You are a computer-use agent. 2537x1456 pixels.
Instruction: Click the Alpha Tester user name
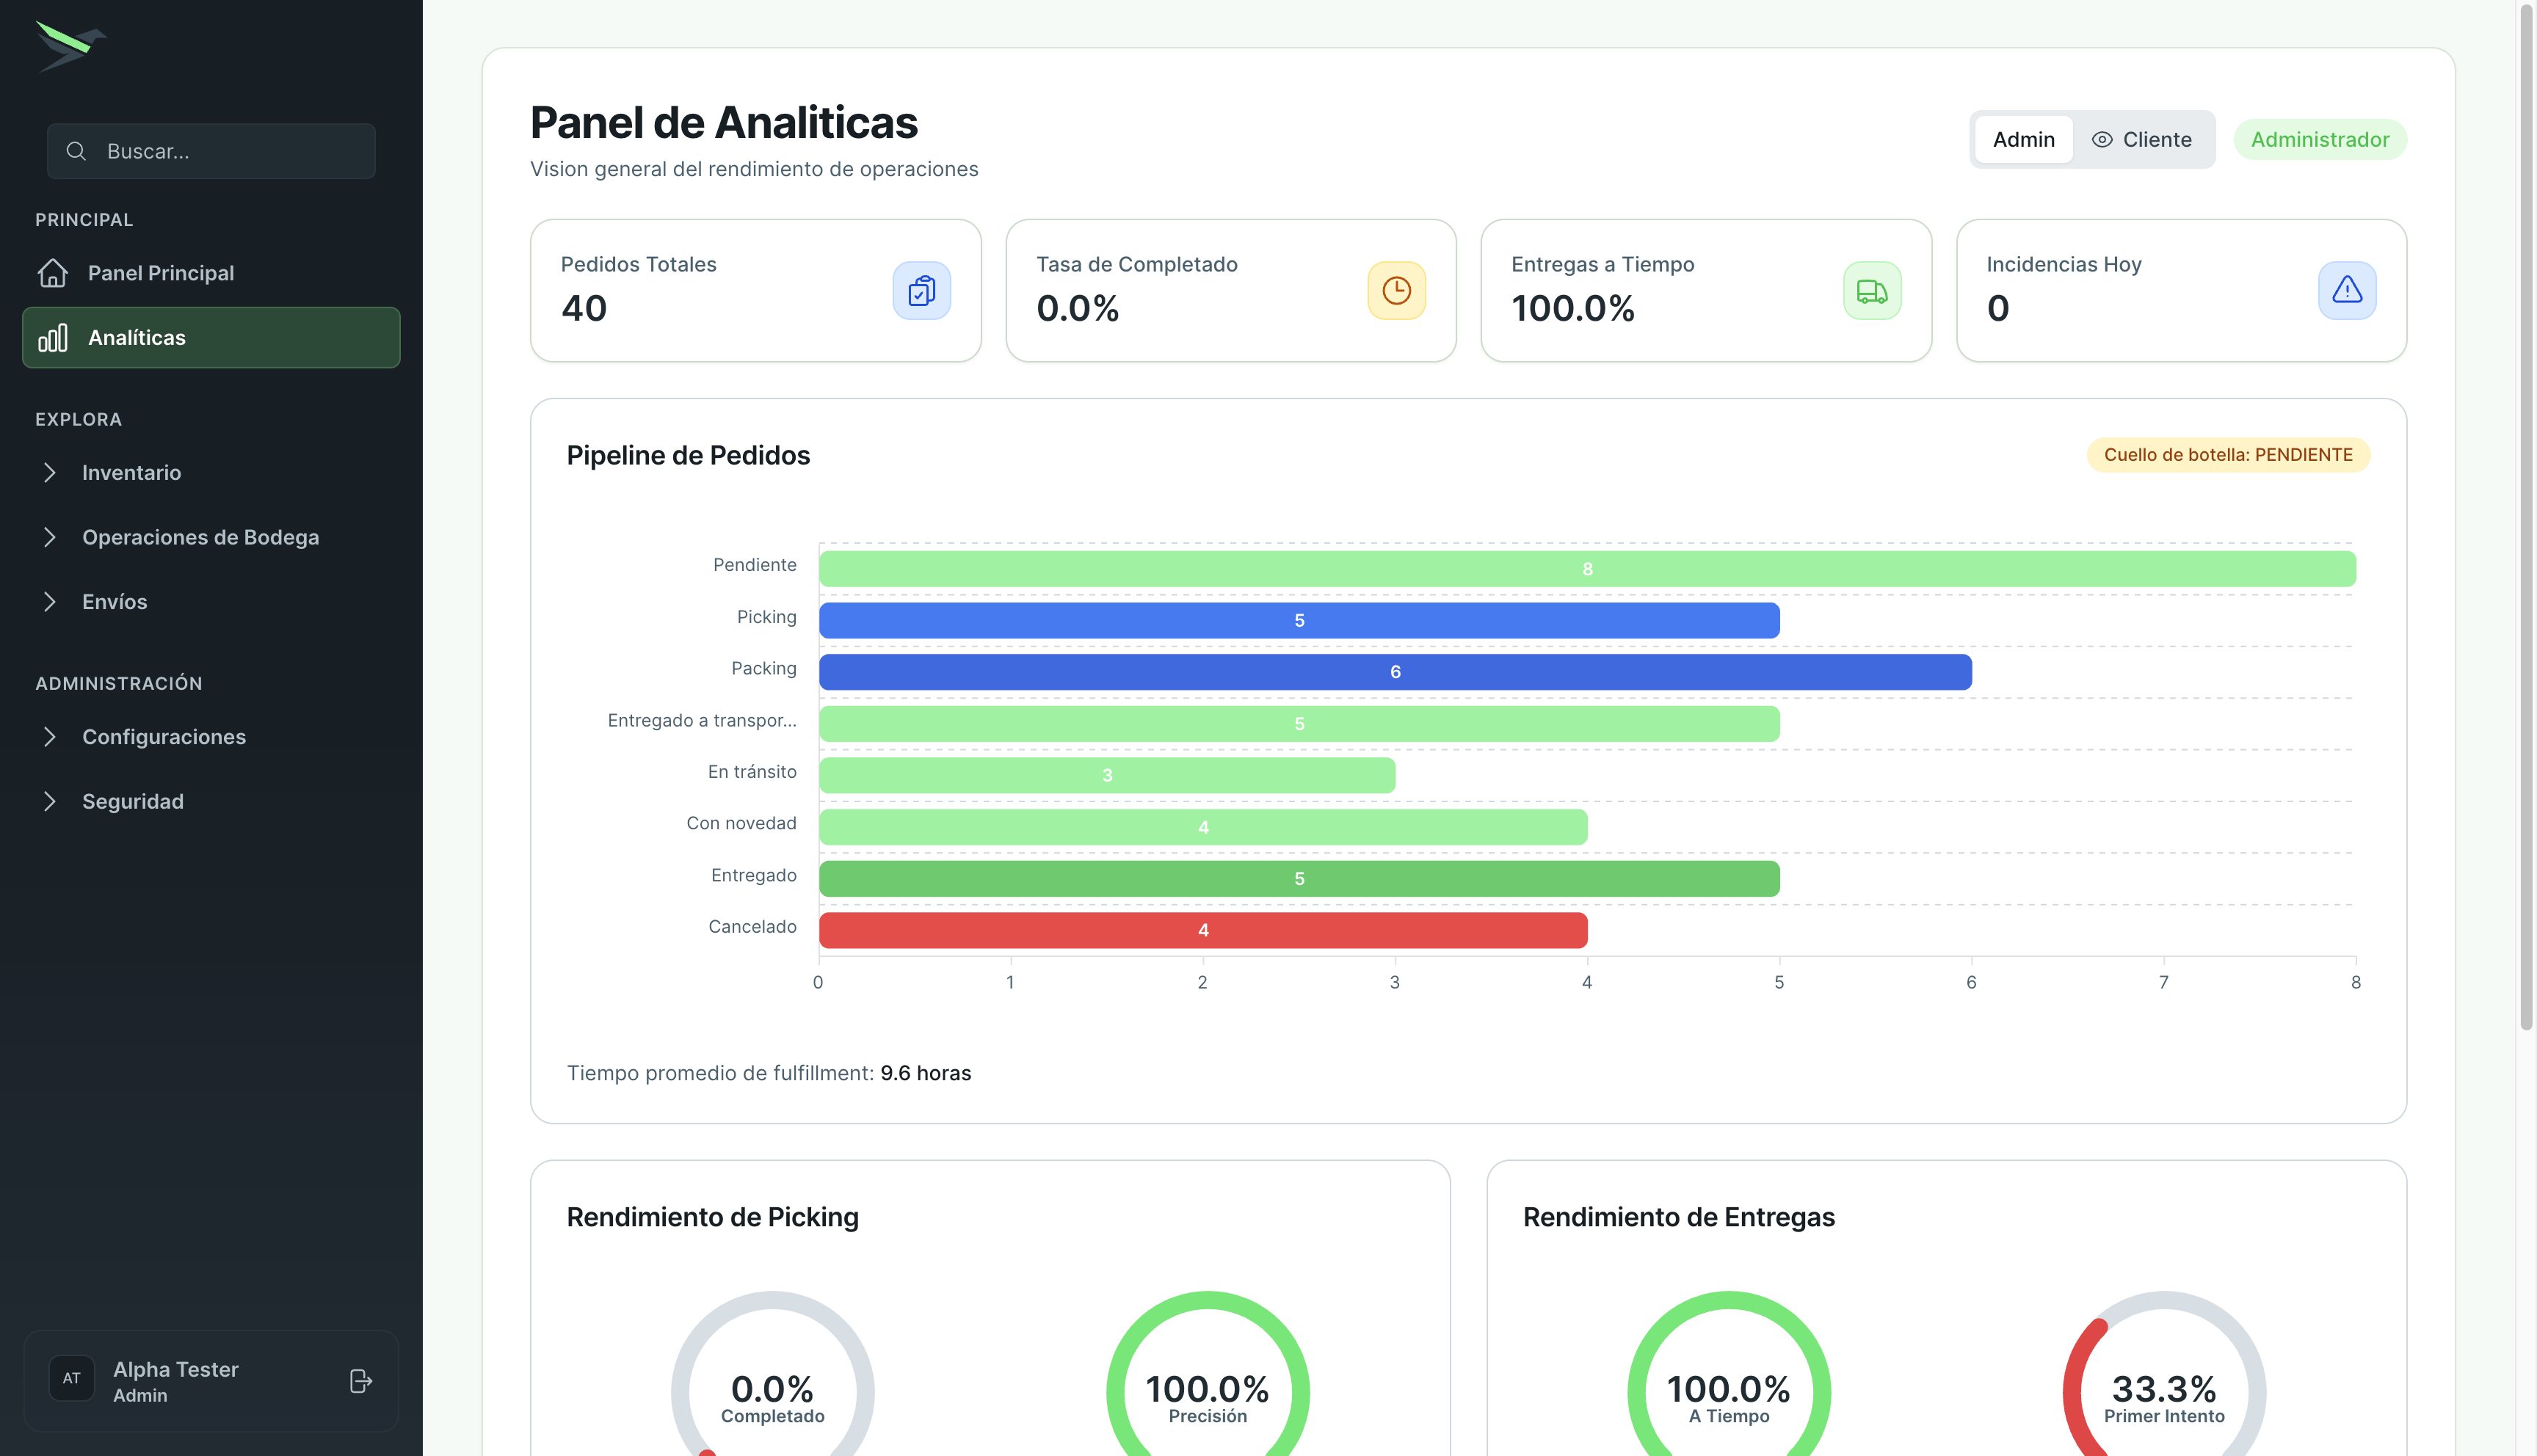tap(176, 1369)
